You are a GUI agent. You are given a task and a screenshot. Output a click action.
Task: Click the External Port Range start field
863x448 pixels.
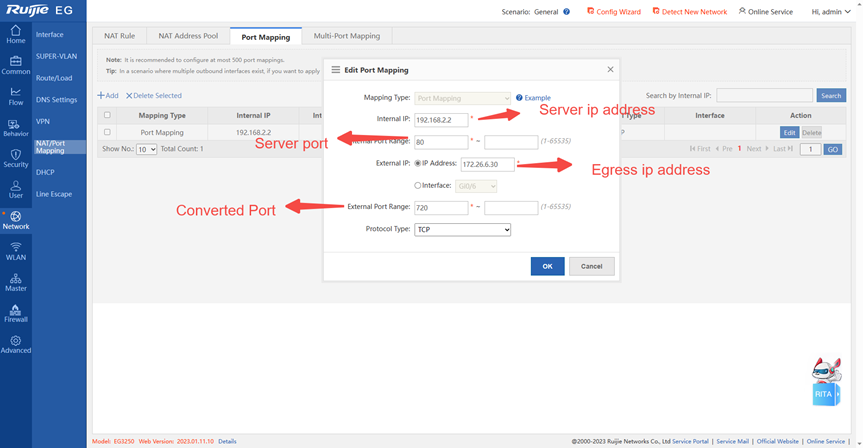pos(441,208)
